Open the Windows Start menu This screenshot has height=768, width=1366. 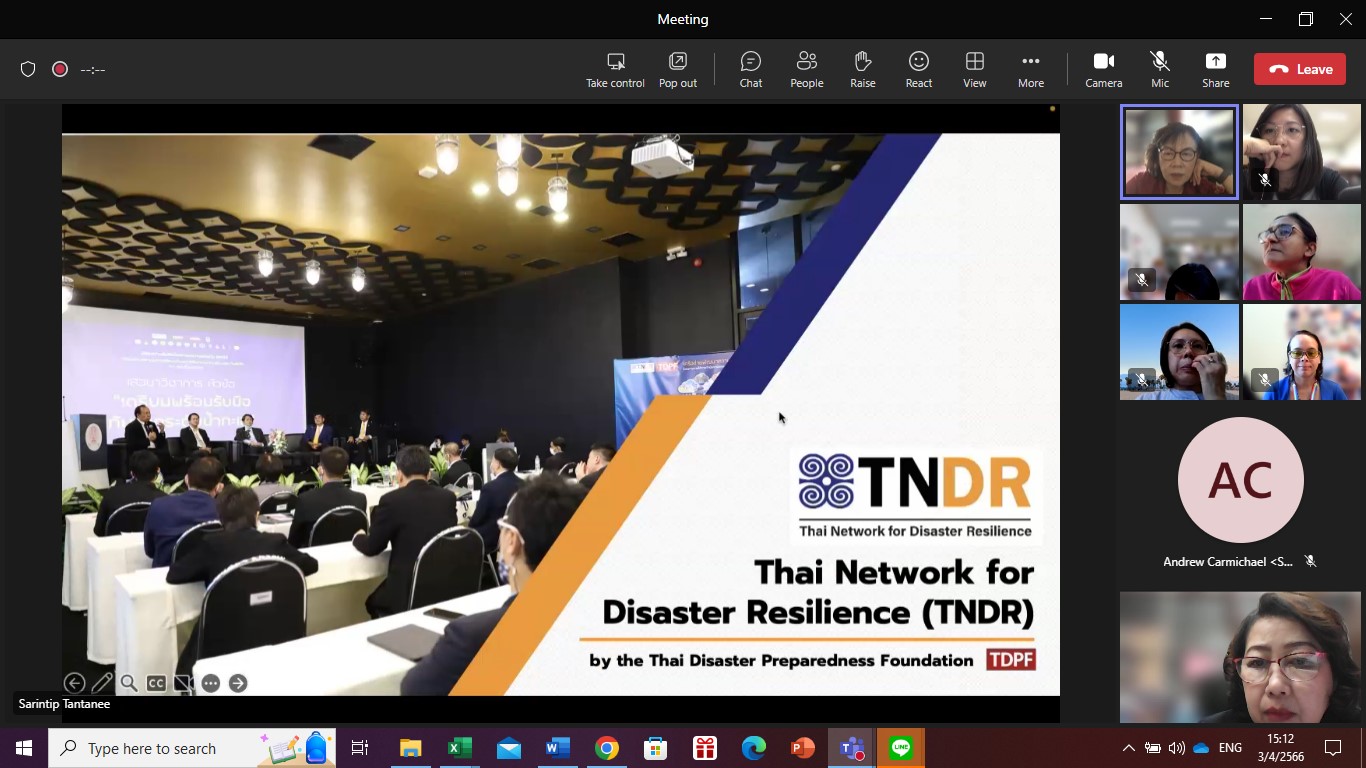(x=24, y=748)
